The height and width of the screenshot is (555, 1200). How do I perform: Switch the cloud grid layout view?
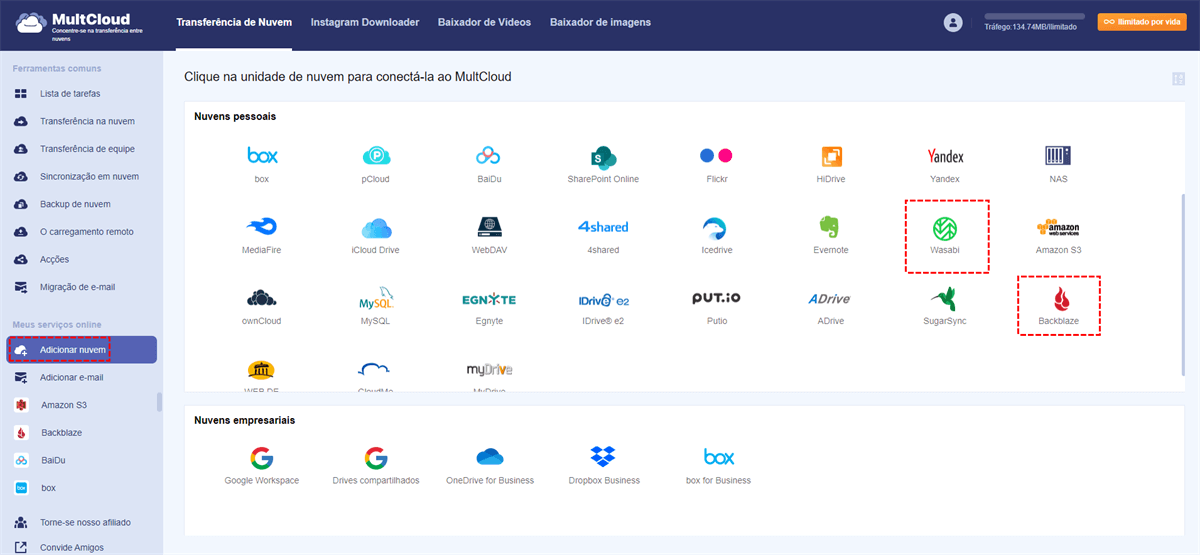[1176, 79]
